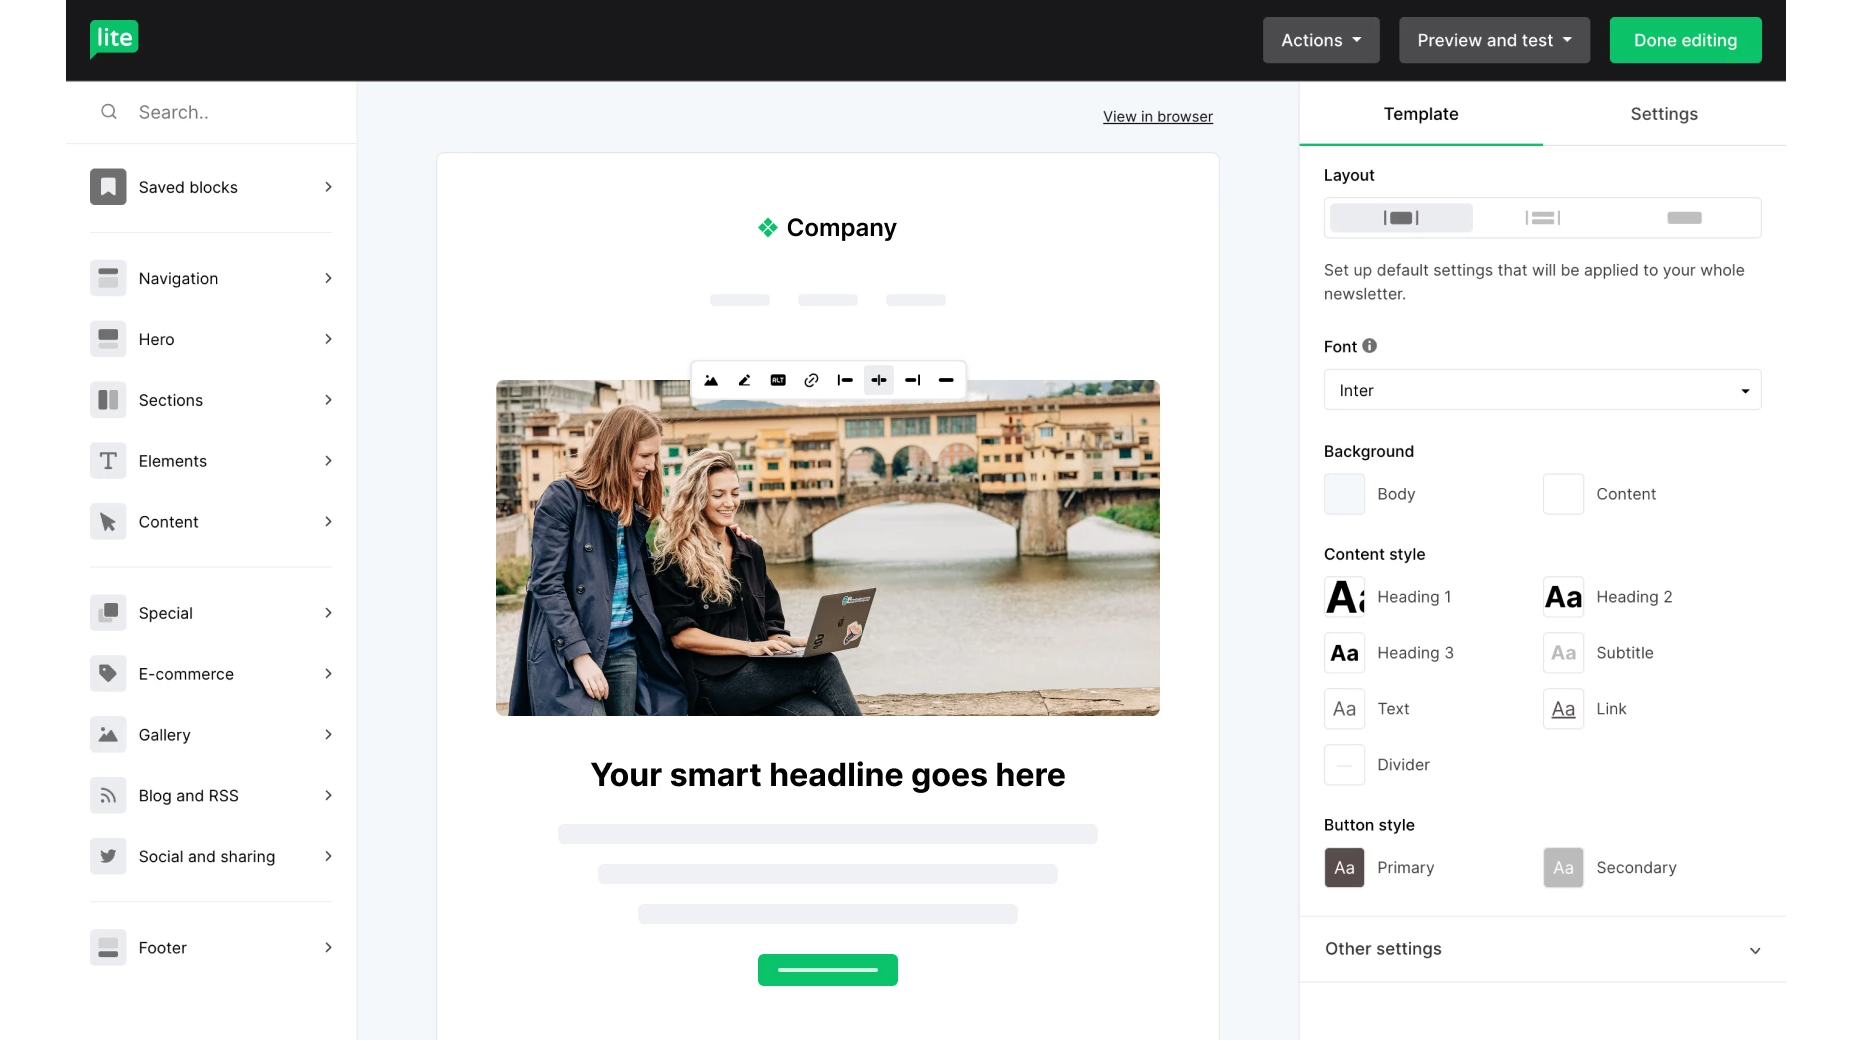Click the View in browser link
The image size is (1852, 1041).
pyautogui.click(x=1157, y=117)
